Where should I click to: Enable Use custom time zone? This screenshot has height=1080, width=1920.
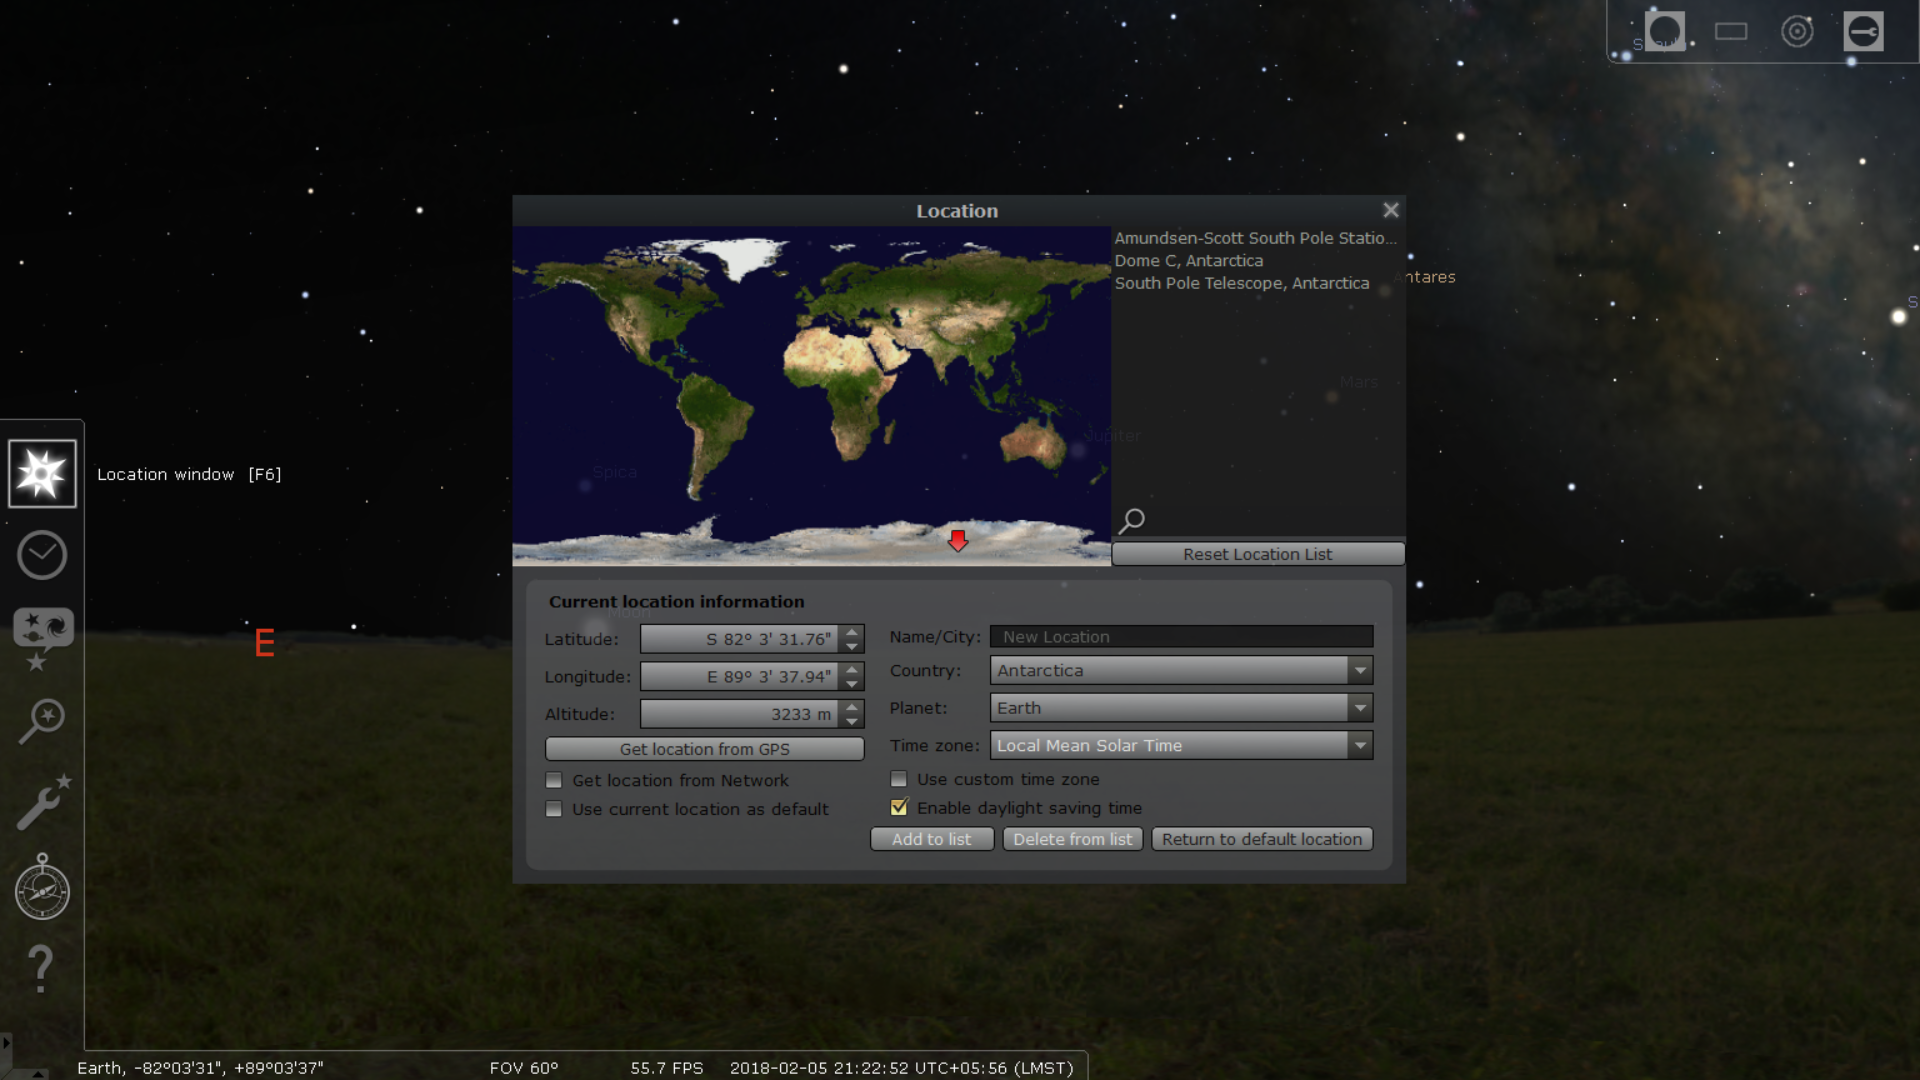pyautogui.click(x=899, y=779)
